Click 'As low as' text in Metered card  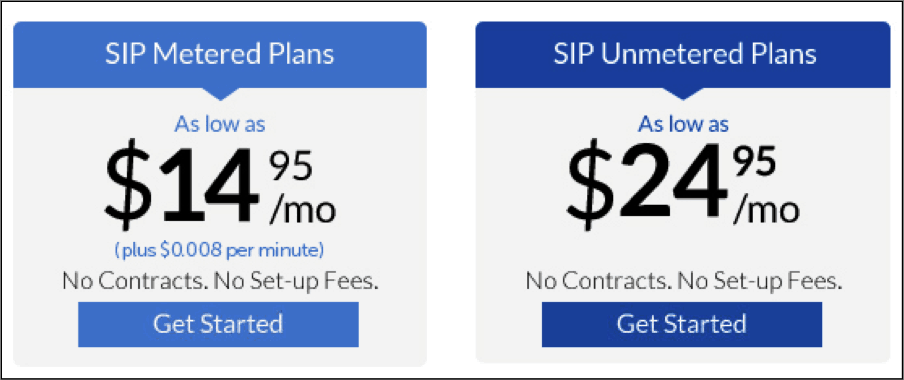click(220, 124)
